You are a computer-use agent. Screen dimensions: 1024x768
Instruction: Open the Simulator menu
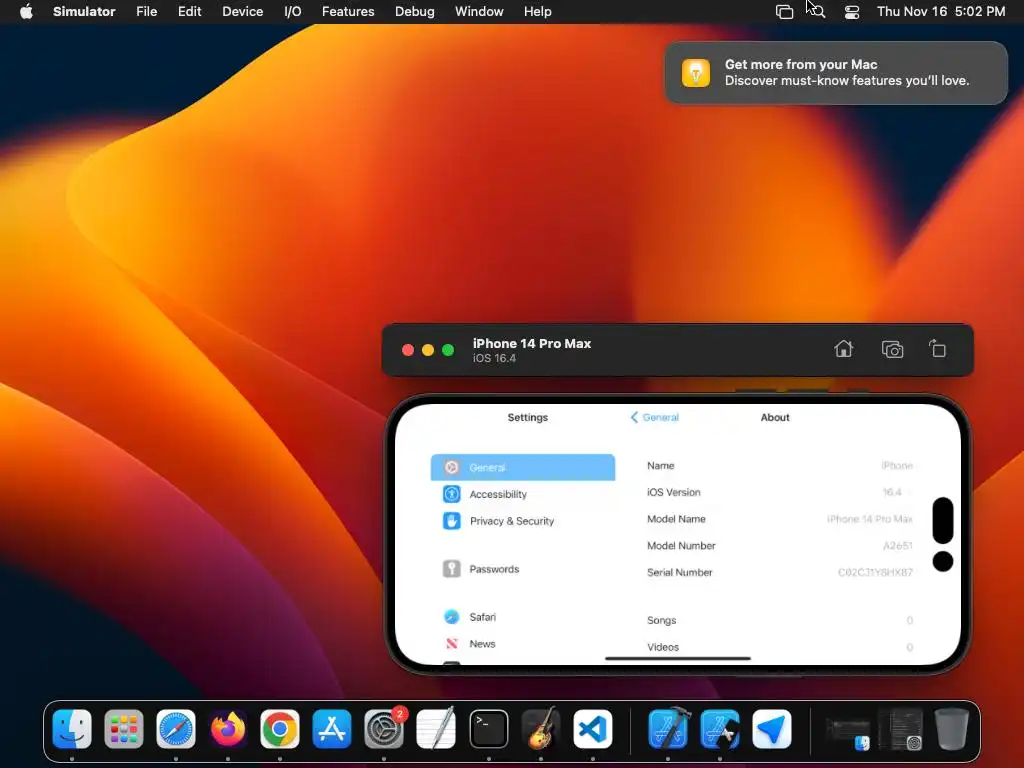click(84, 12)
